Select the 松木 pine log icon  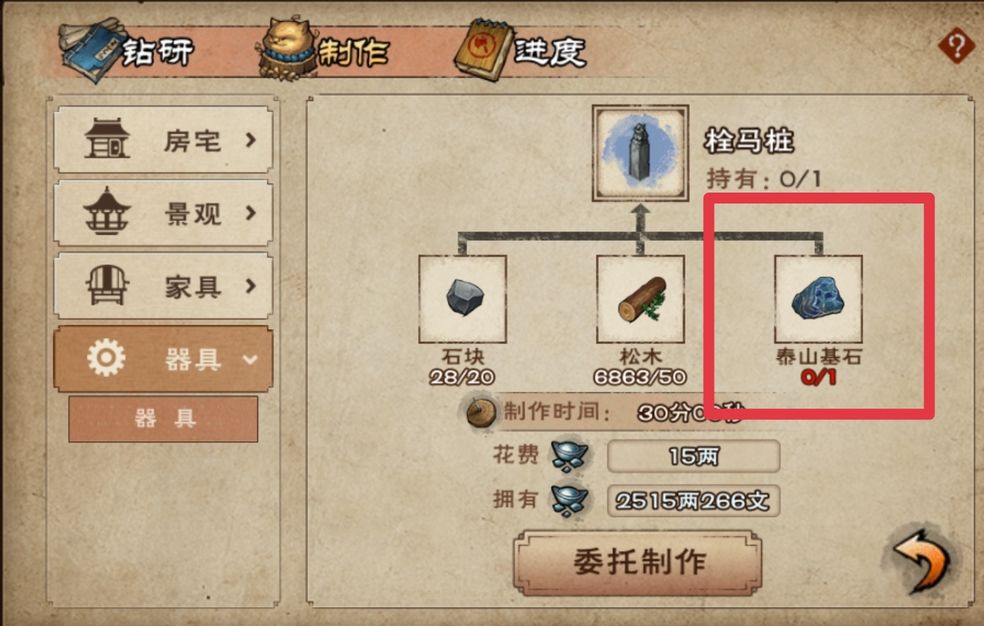click(640, 299)
